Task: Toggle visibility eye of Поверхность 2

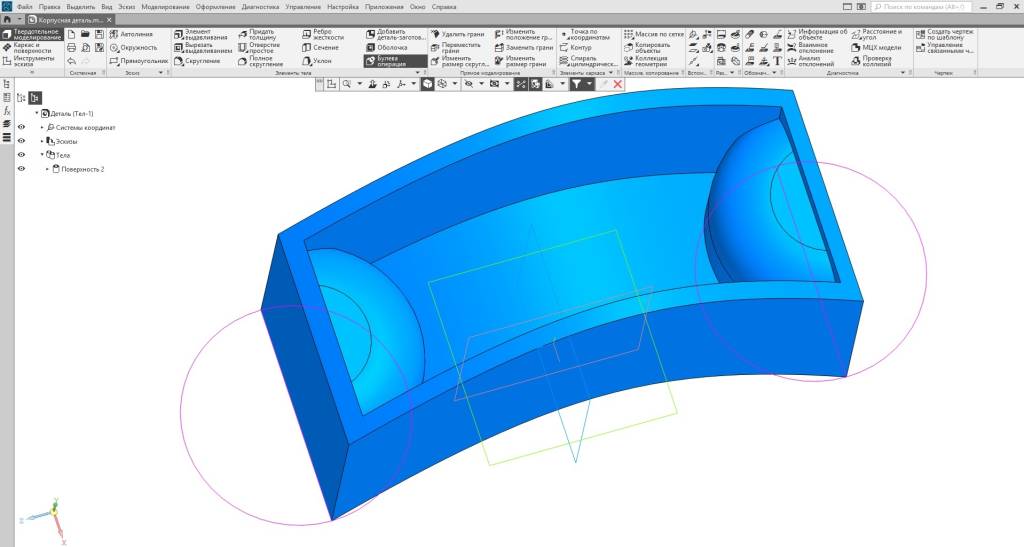Action: pos(22,169)
